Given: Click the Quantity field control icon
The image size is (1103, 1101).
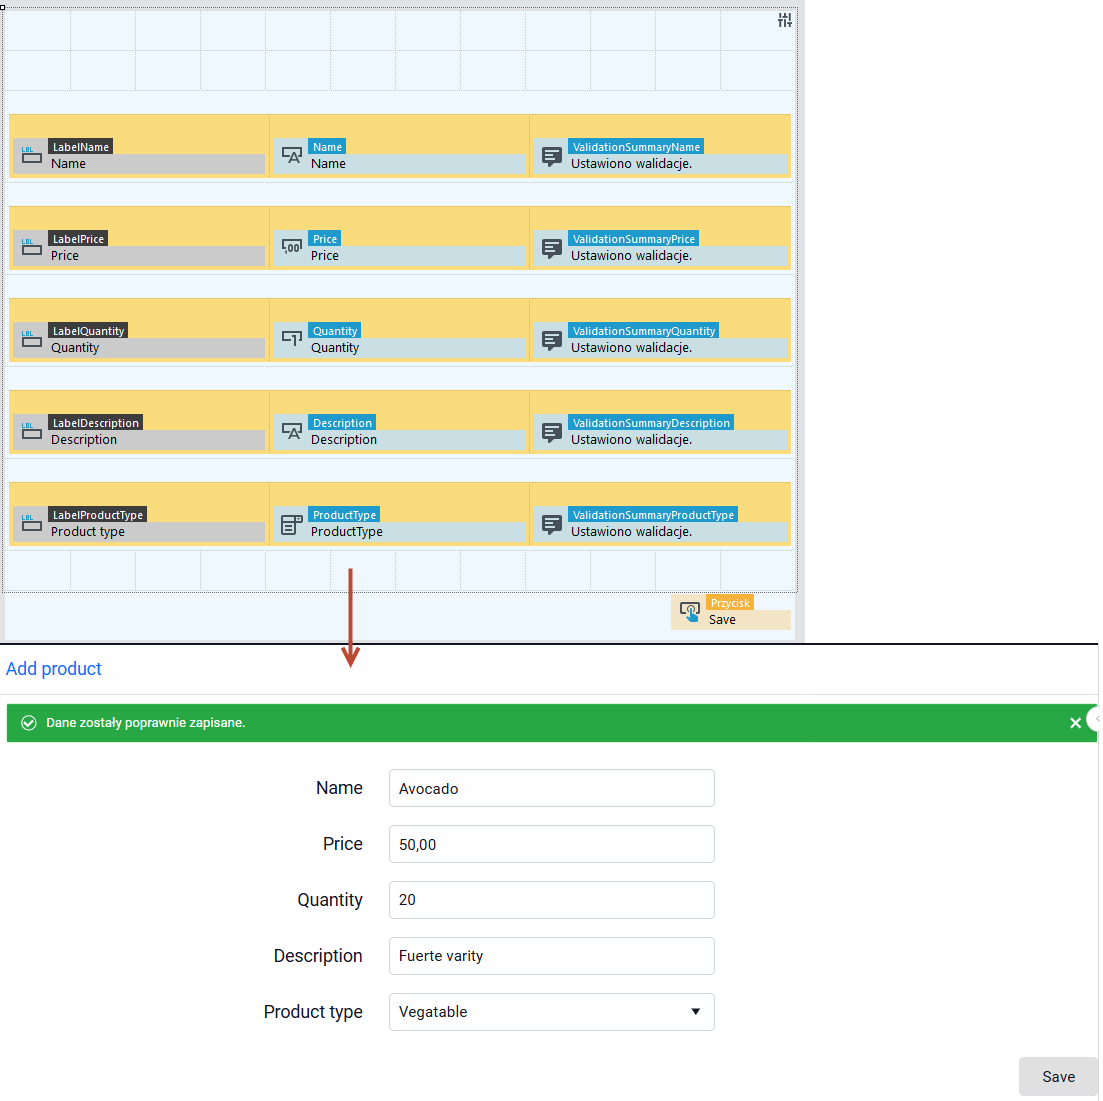Looking at the screenshot, I should point(291,339).
